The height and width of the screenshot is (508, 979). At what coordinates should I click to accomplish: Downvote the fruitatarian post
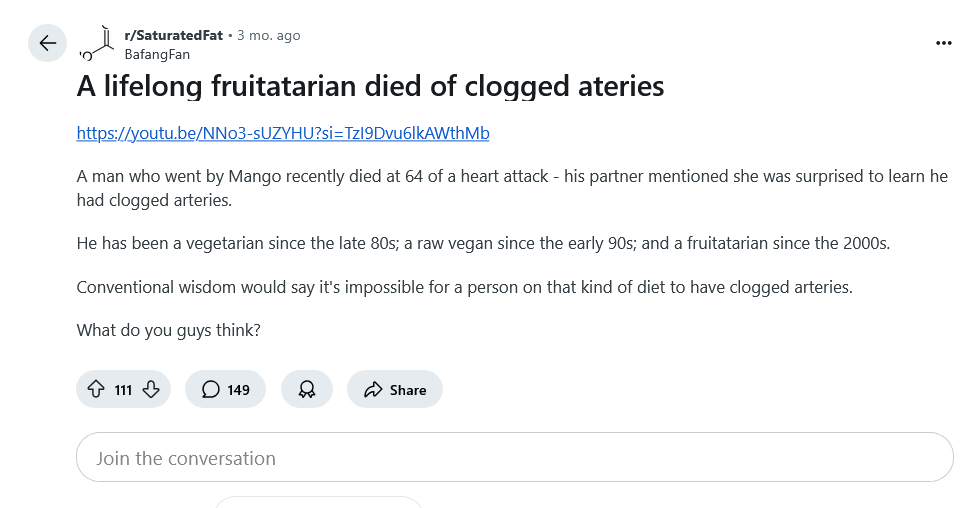click(151, 389)
